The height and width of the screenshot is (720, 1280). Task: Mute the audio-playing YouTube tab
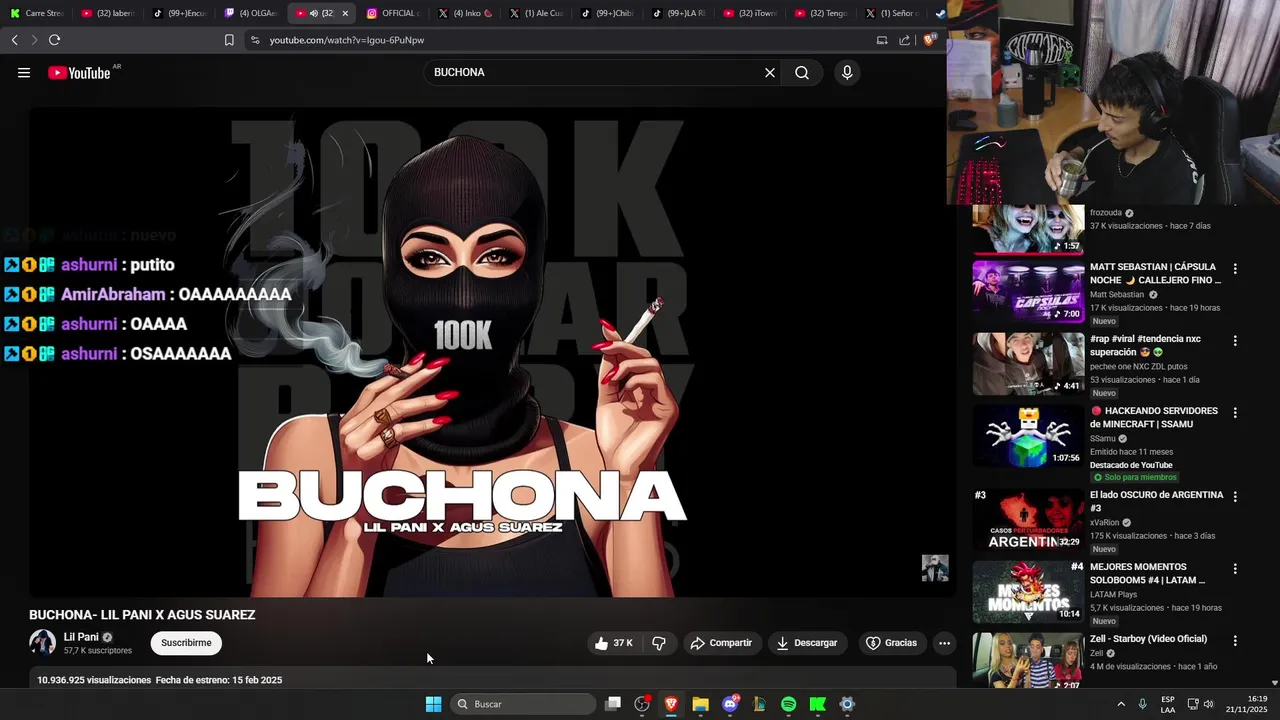[x=314, y=13]
